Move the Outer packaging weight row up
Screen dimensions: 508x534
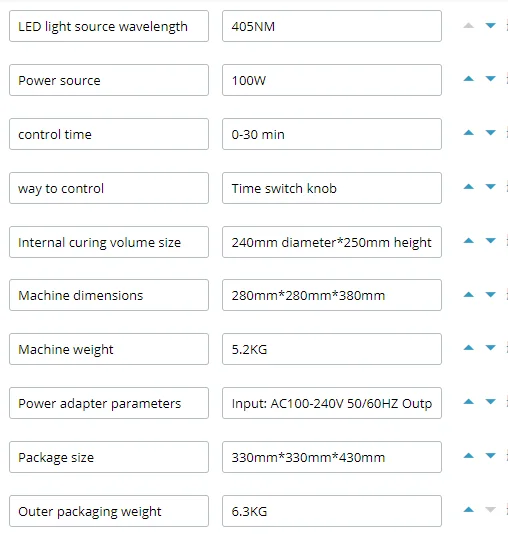(x=469, y=510)
